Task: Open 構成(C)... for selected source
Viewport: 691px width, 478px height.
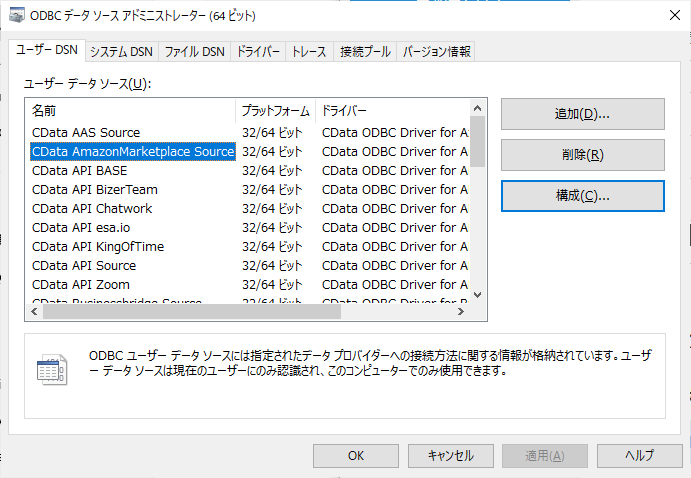Action: coord(583,196)
